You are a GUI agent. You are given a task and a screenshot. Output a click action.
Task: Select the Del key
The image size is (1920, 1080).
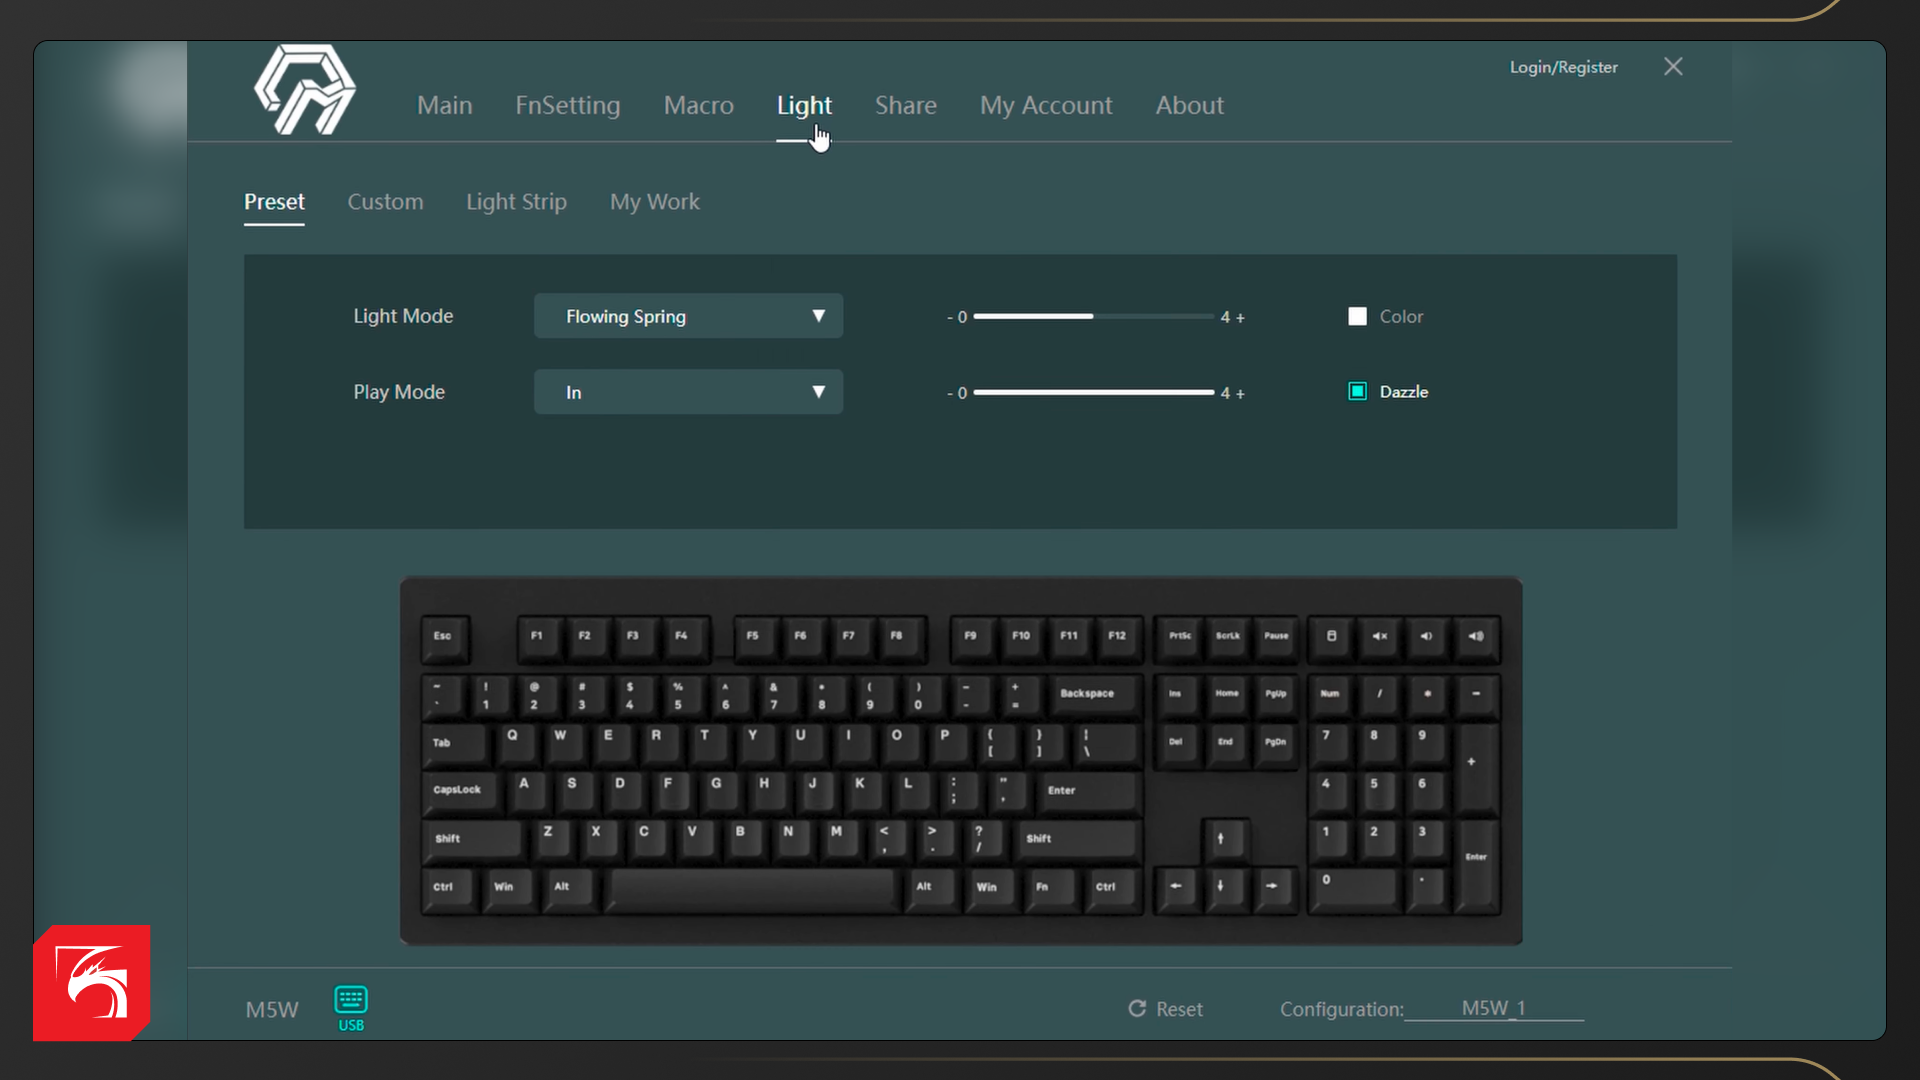[1178, 744]
